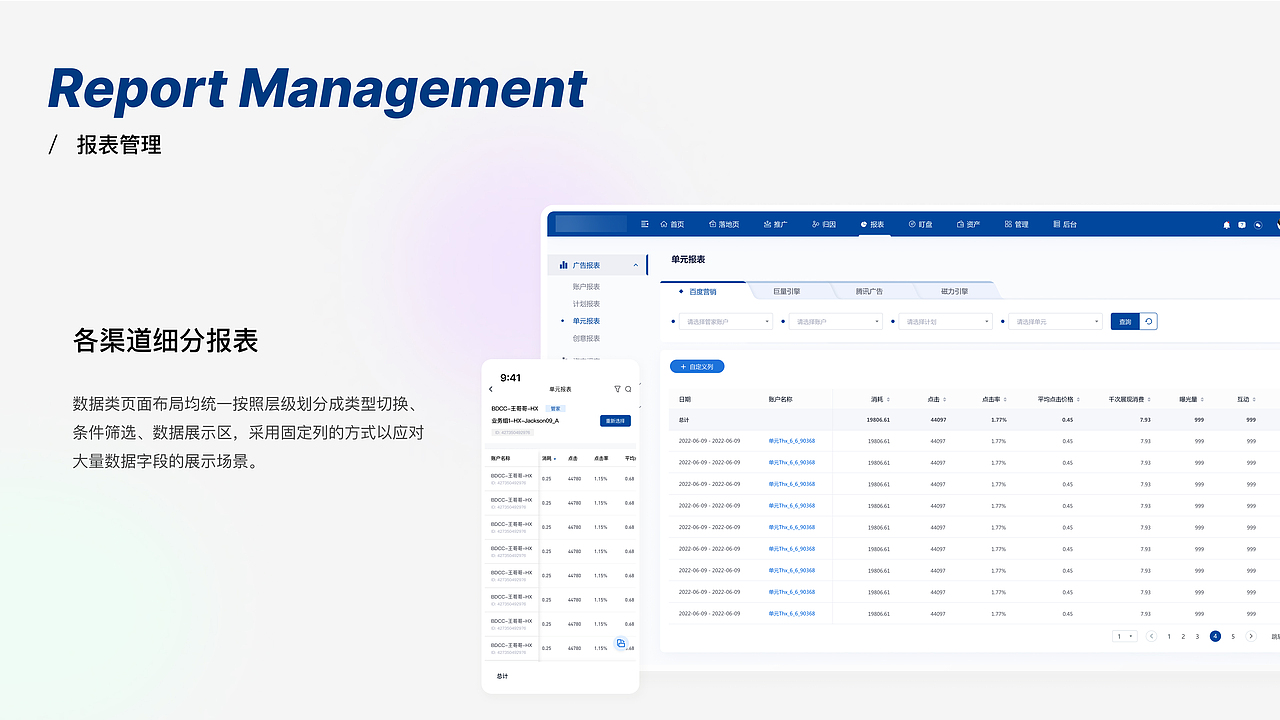
Task: Click the sidebar collapse menu icon in navbar
Action: [x=645, y=224]
